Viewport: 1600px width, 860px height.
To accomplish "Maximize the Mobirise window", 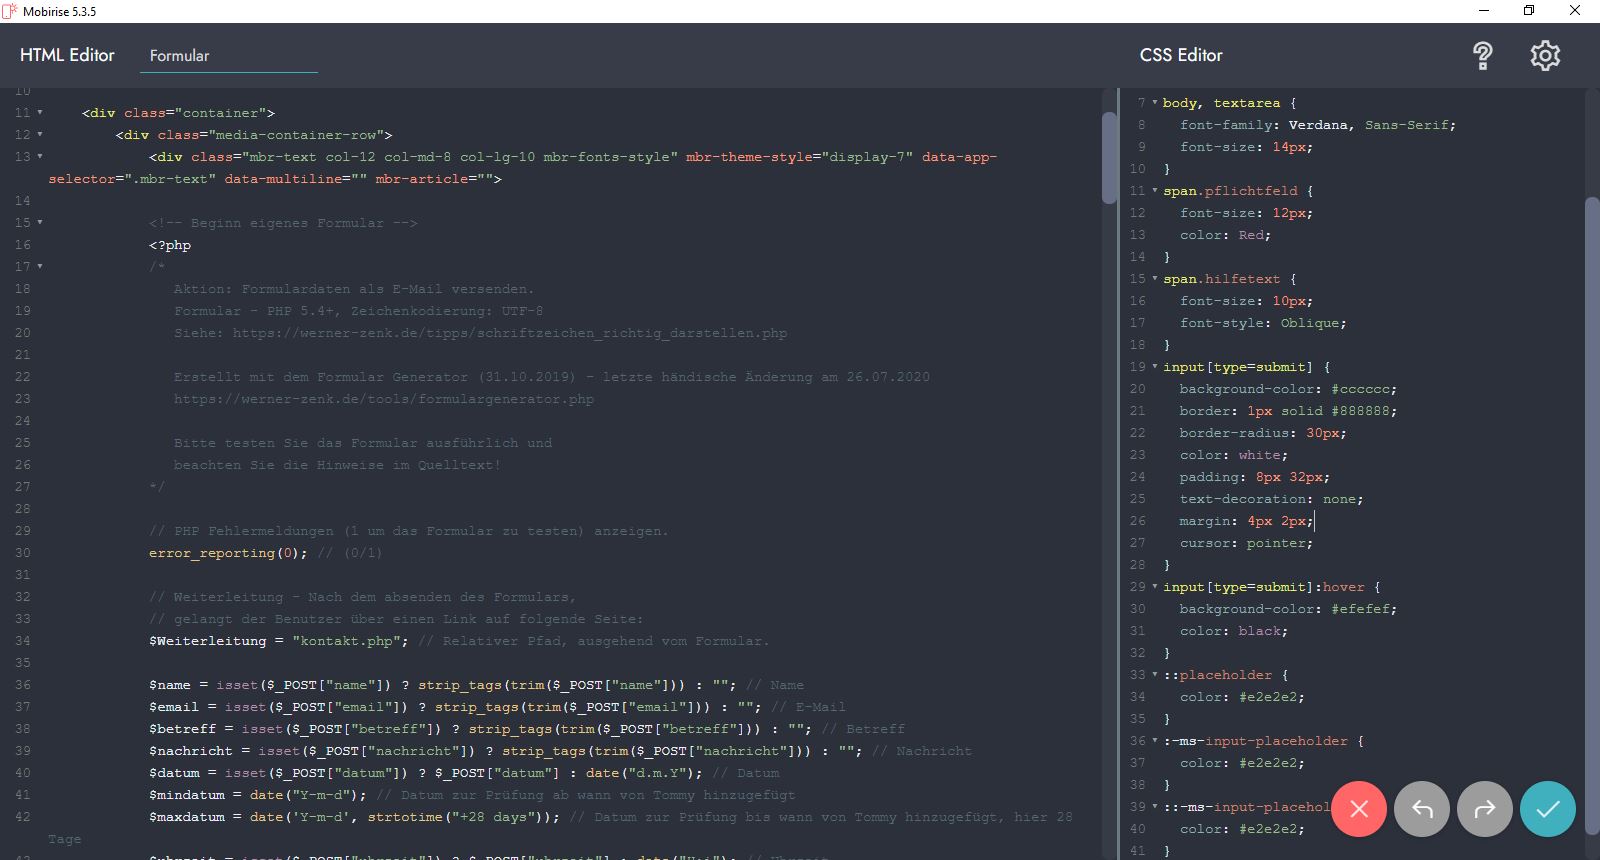I will (1528, 11).
